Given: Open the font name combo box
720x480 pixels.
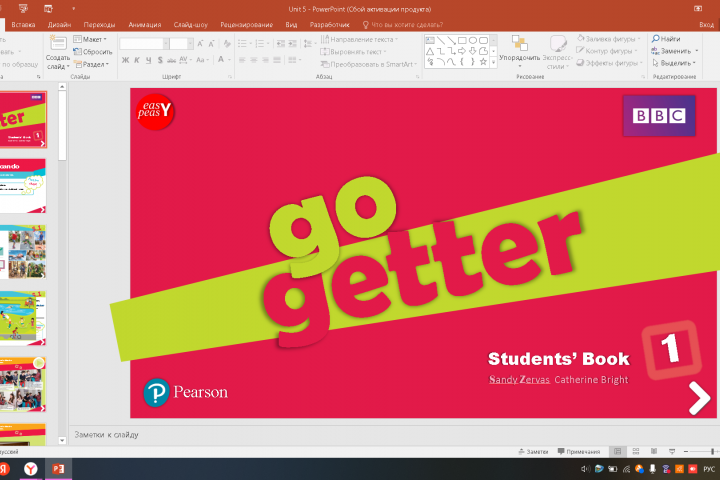Looking at the screenshot, I should coord(144,44).
